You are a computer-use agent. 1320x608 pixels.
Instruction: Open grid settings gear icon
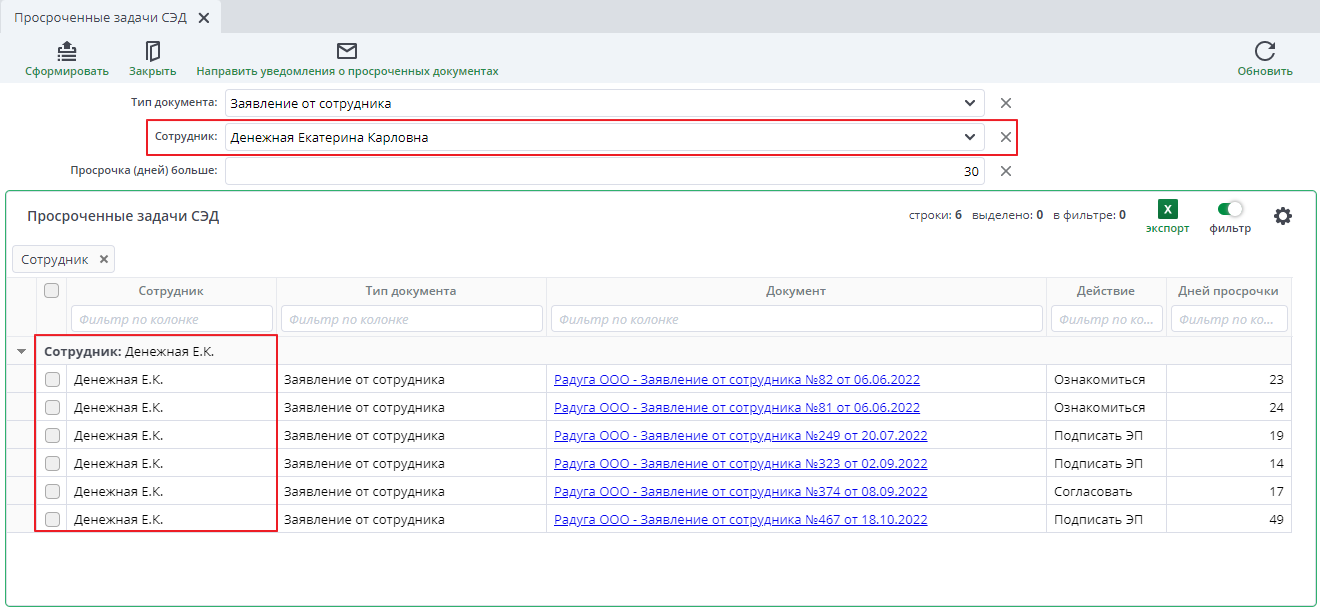tap(1283, 215)
